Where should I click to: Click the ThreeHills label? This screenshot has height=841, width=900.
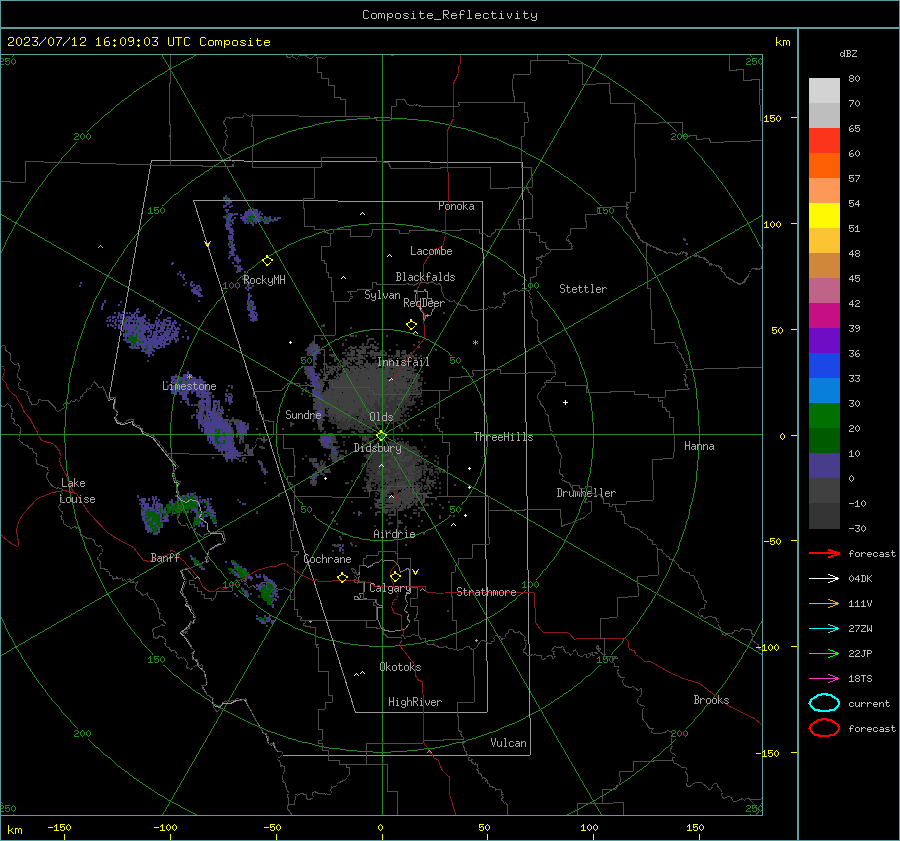[x=503, y=437]
